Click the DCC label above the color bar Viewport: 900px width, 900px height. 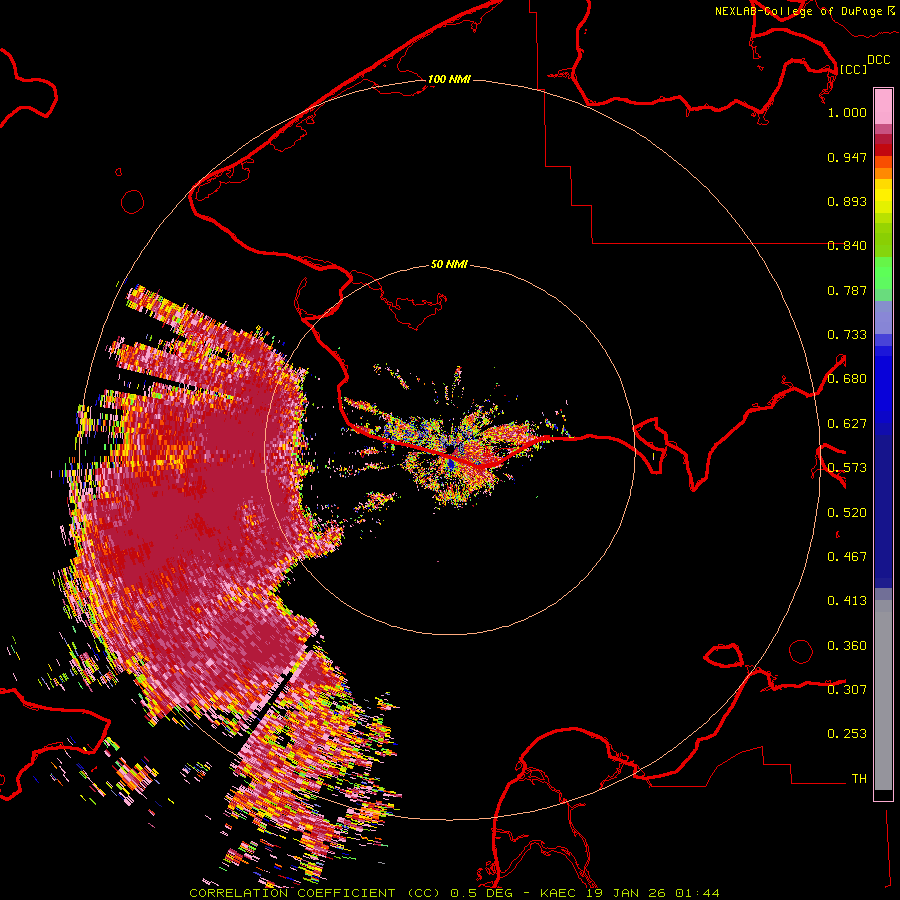(x=879, y=60)
